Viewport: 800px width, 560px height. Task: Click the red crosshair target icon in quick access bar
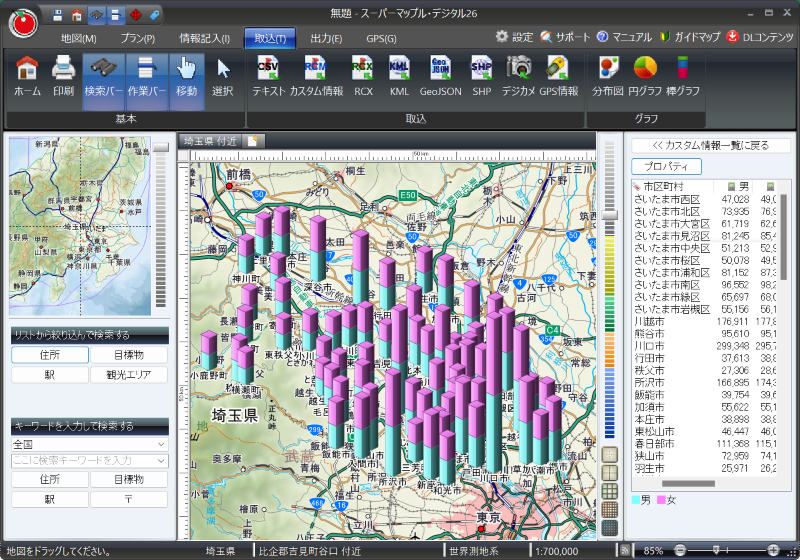(x=135, y=15)
